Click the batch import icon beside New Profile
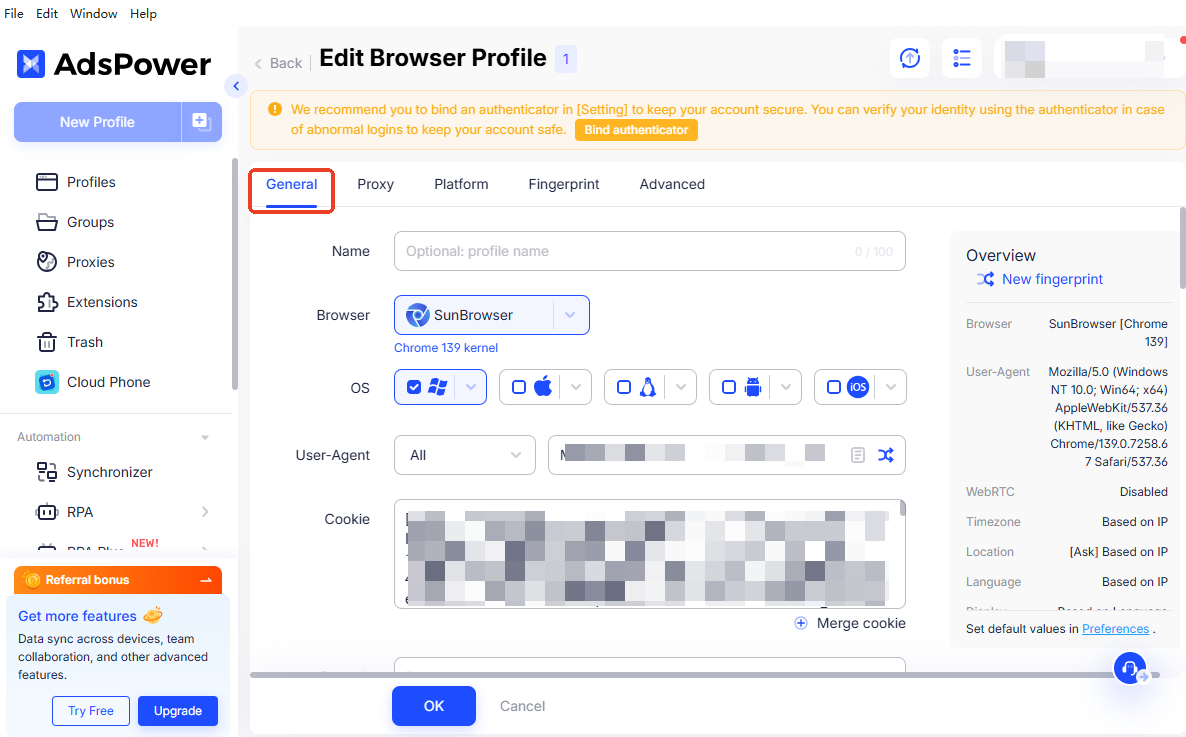 click(x=201, y=122)
